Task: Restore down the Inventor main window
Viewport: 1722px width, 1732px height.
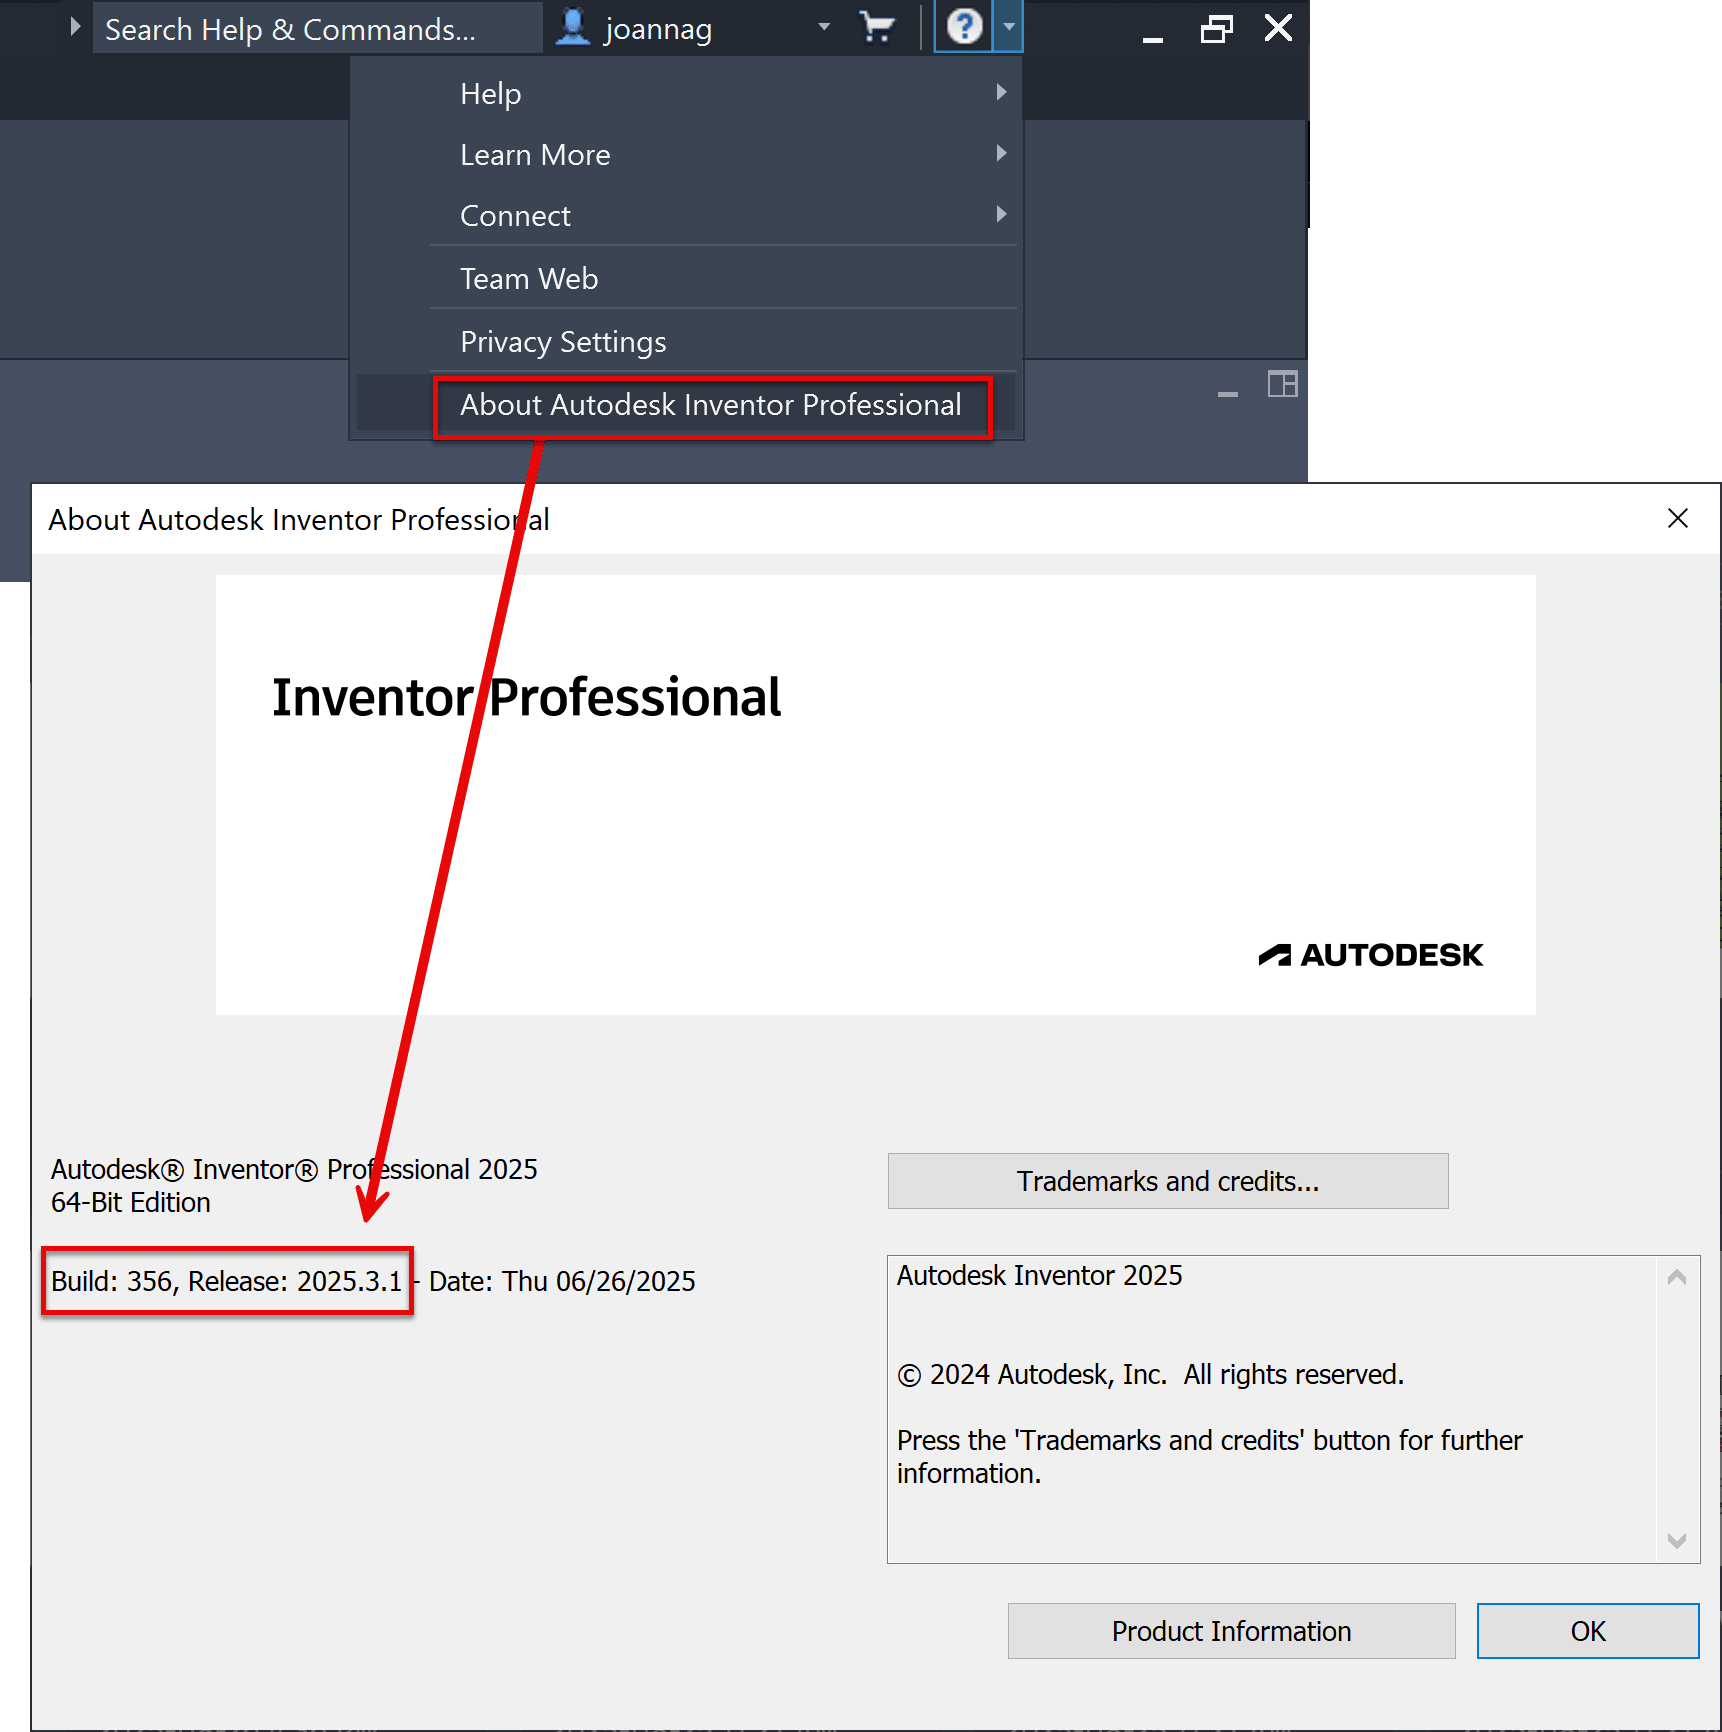Action: pyautogui.click(x=1216, y=28)
